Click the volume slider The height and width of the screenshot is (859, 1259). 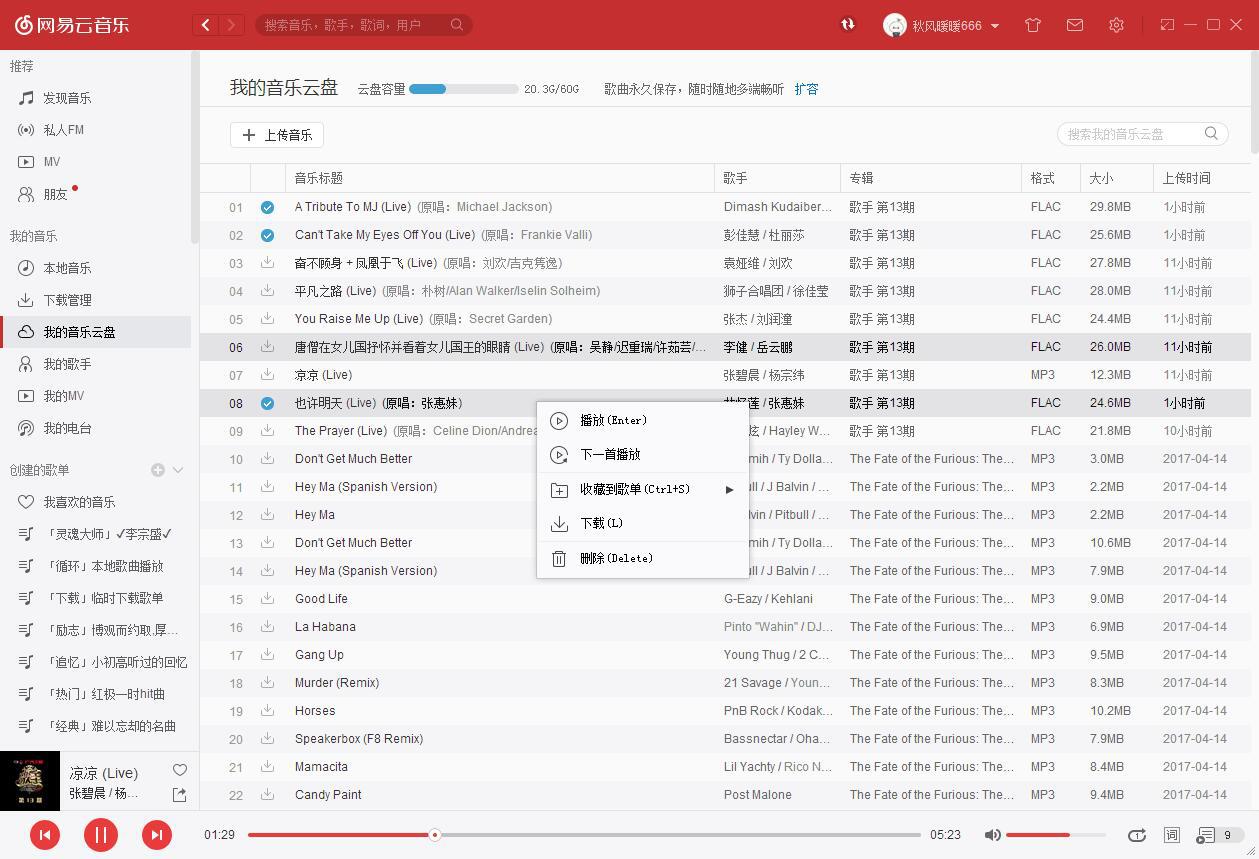coord(1056,835)
